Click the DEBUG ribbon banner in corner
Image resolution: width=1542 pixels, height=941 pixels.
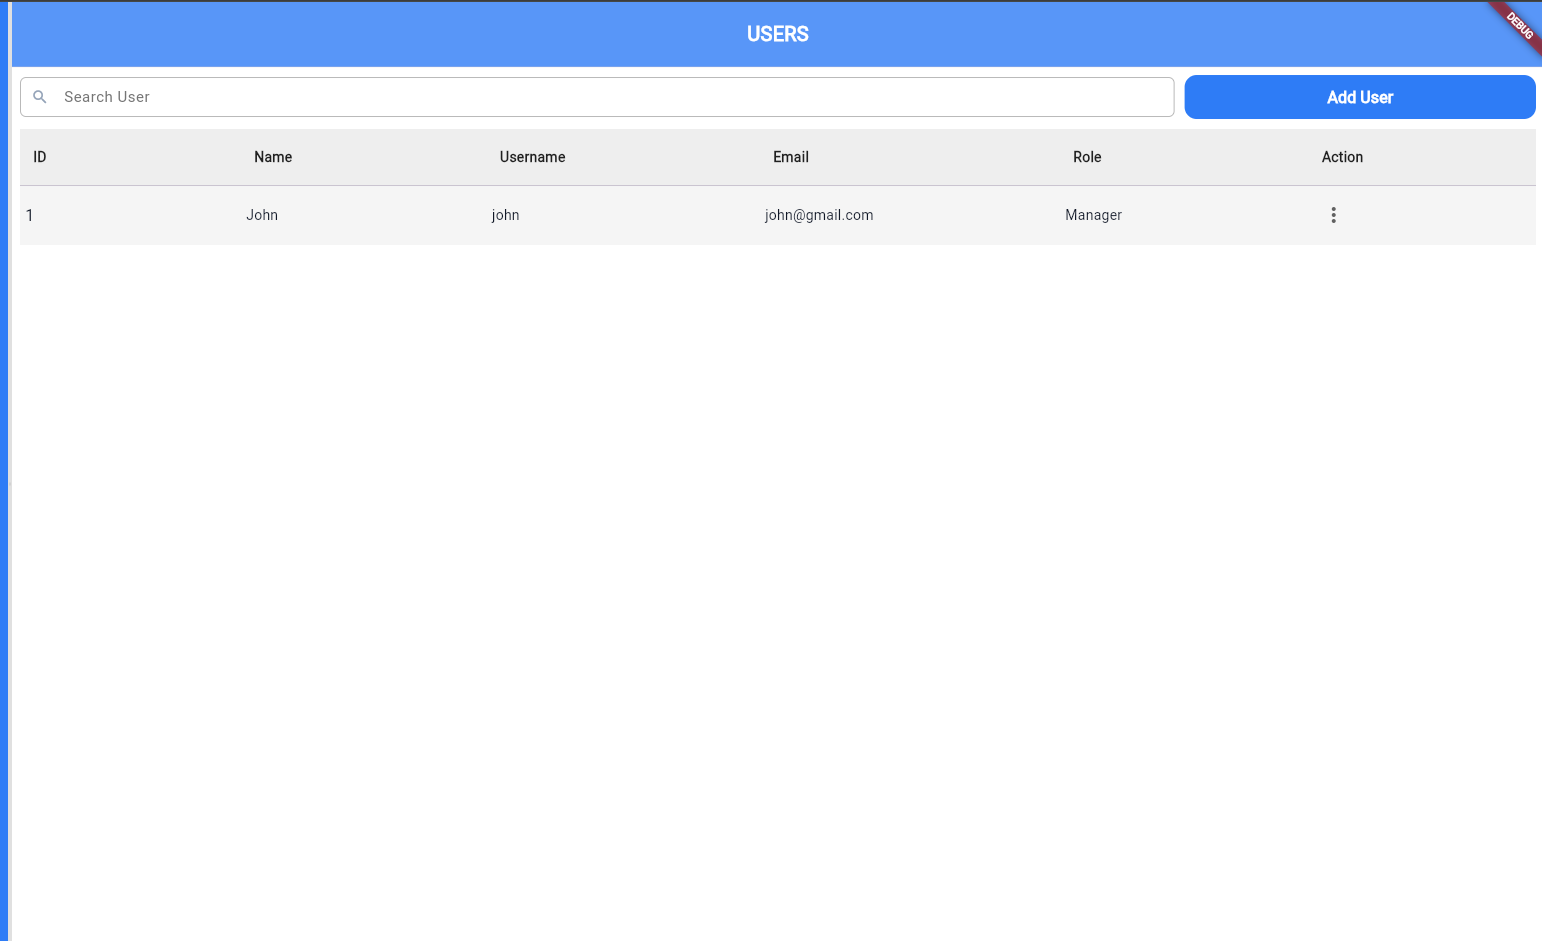coord(1519,24)
